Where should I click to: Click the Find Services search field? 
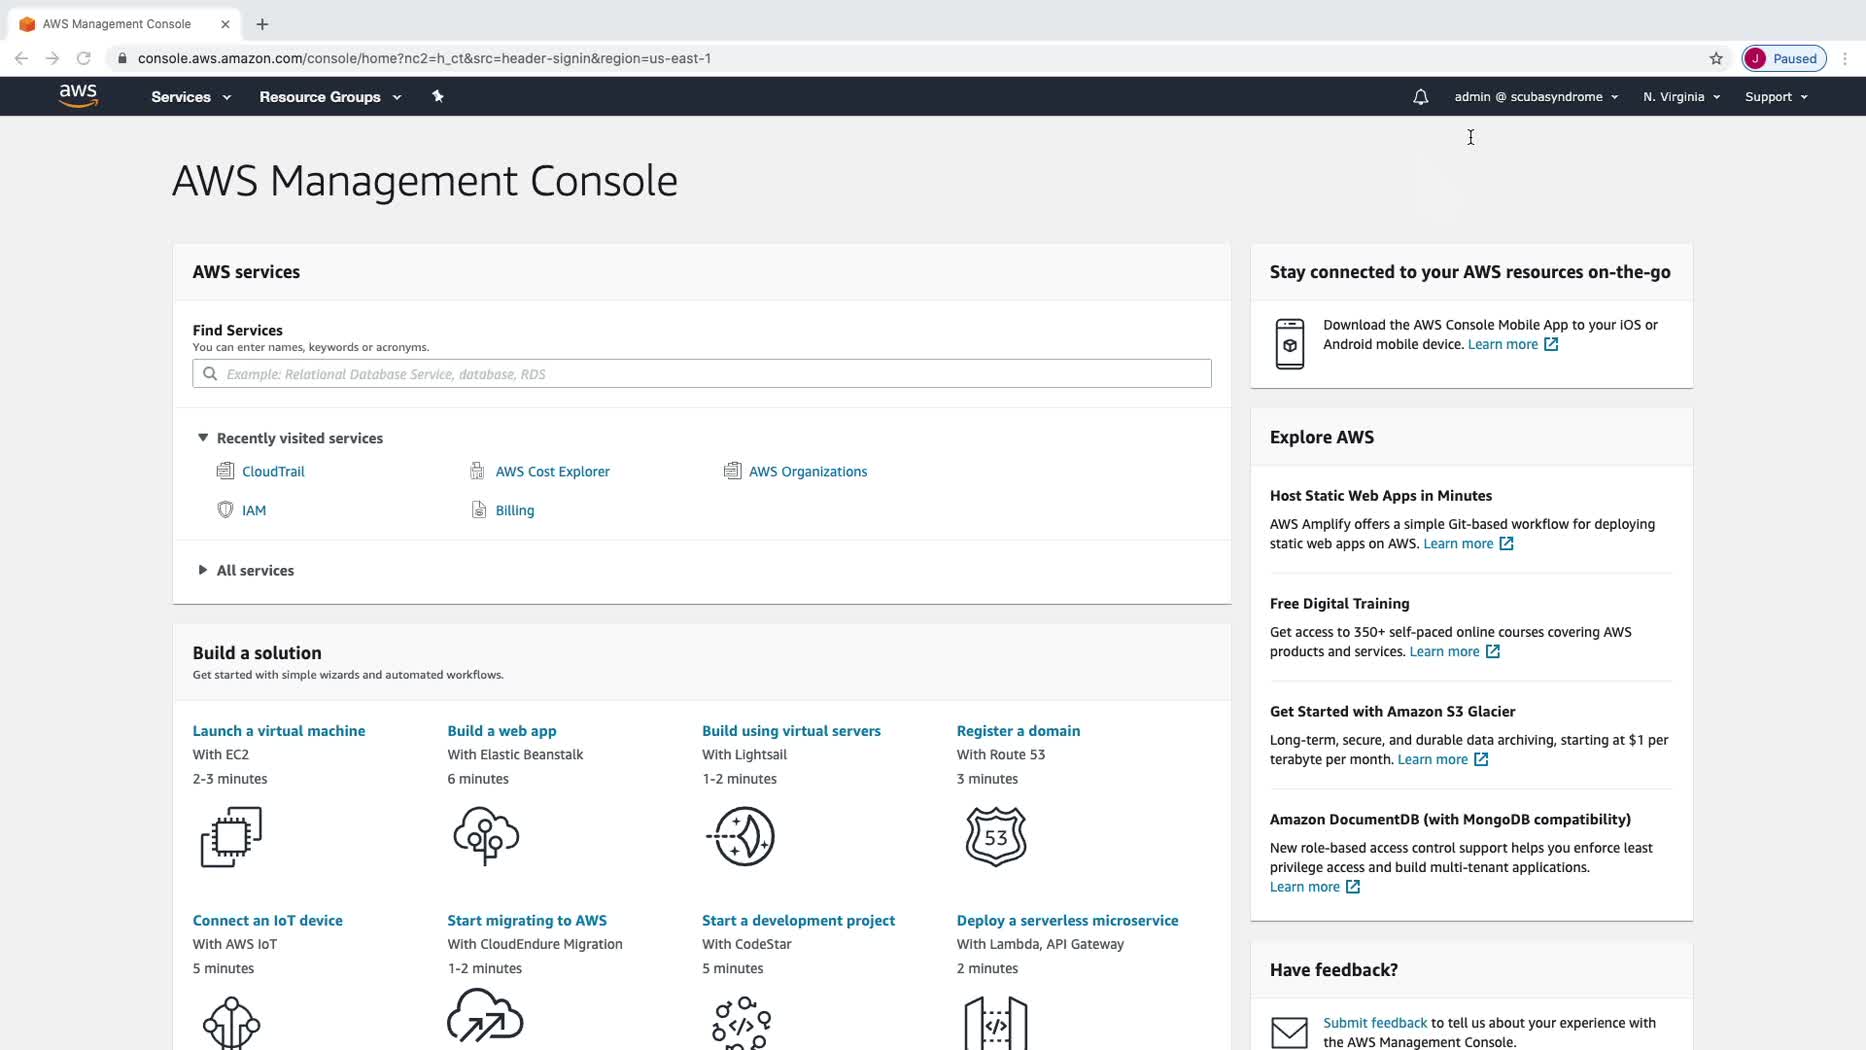coord(702,374)
